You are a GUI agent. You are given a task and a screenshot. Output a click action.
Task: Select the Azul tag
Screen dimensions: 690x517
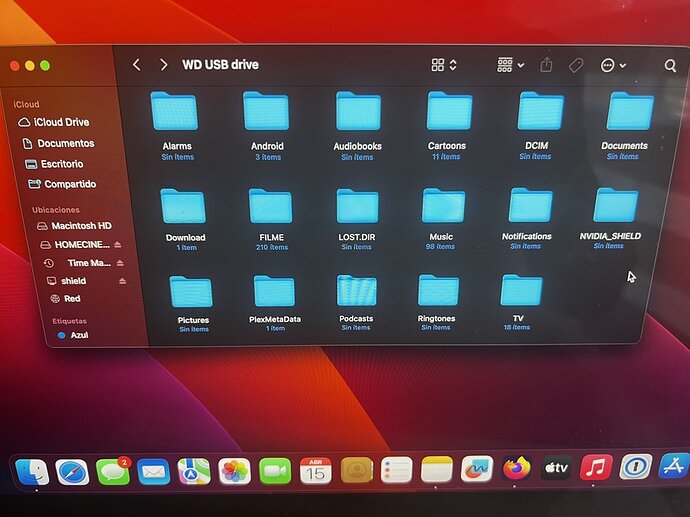pos(73,335)
